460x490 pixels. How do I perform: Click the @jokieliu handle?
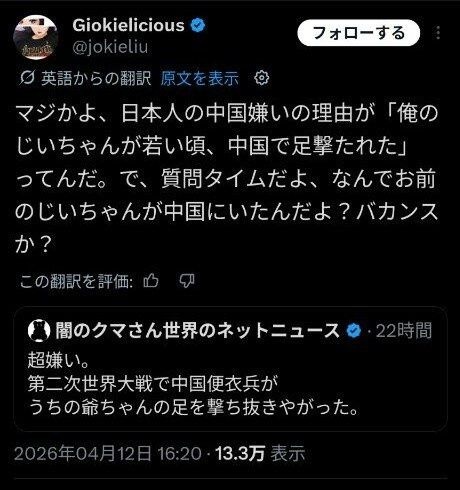[110, 47]
